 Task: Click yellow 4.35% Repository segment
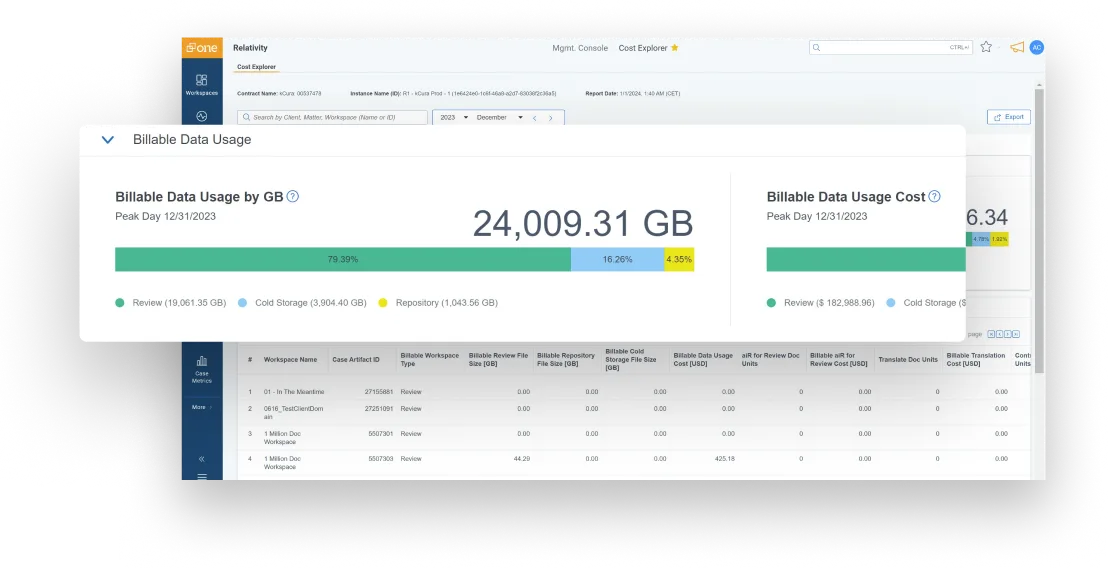(679, 259)
